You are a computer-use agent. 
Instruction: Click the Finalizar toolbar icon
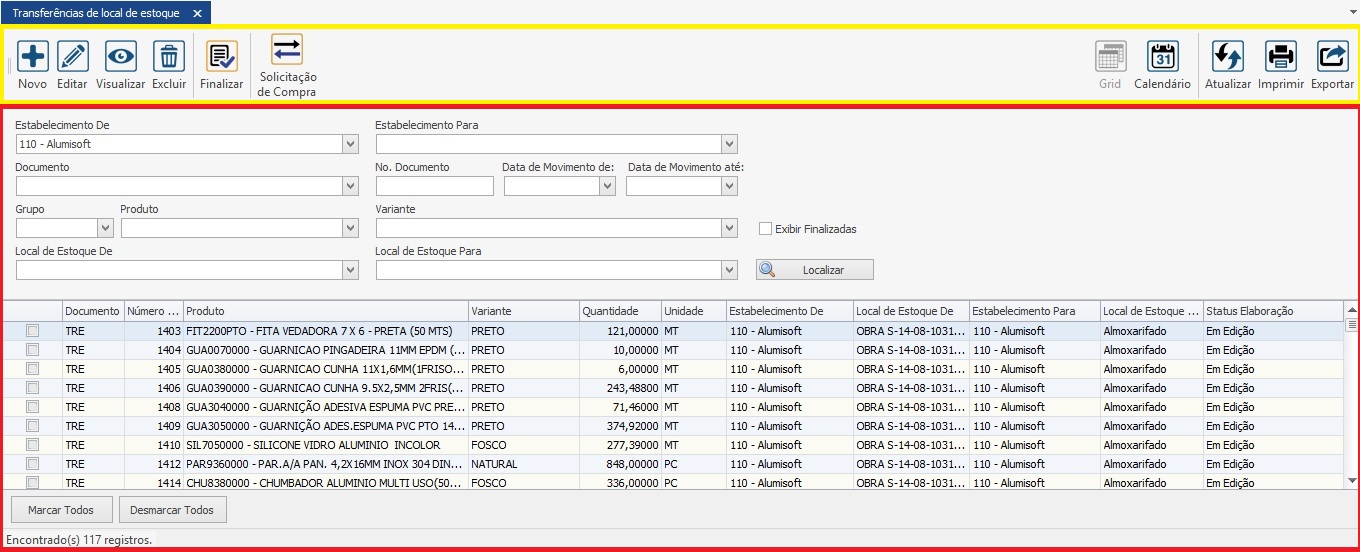pos(221,56)
